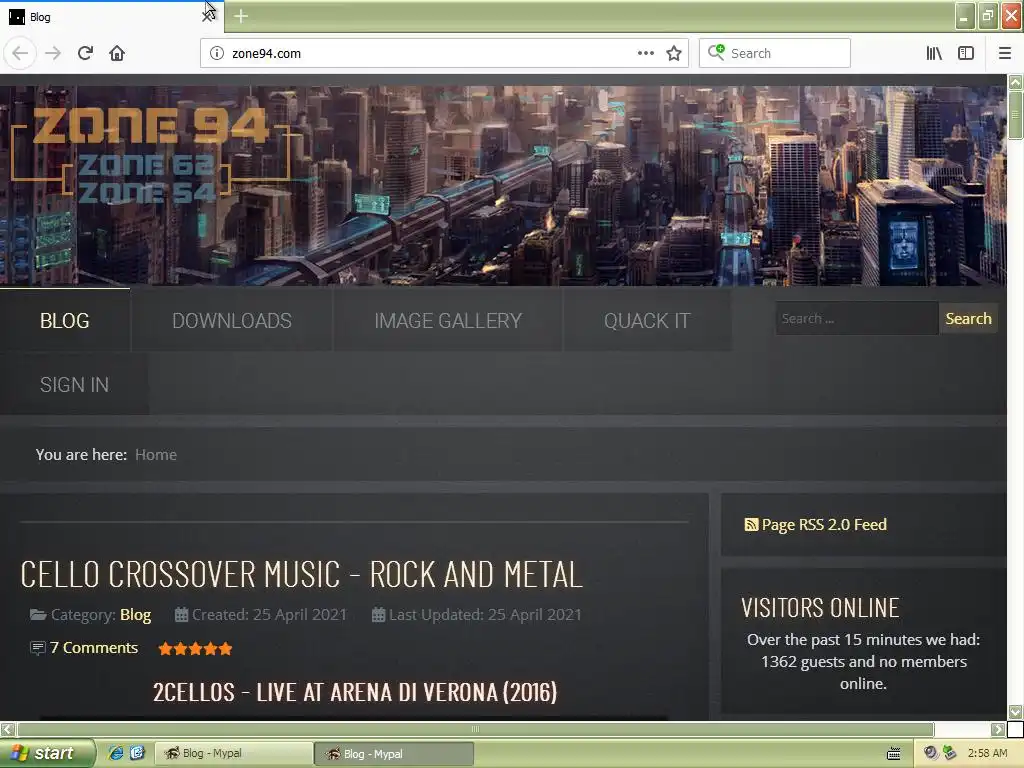The width and height of the screenshot is (1024, 768).
Task: Click the vertical scrollbar down arrow
Action: pos(1015,712)
